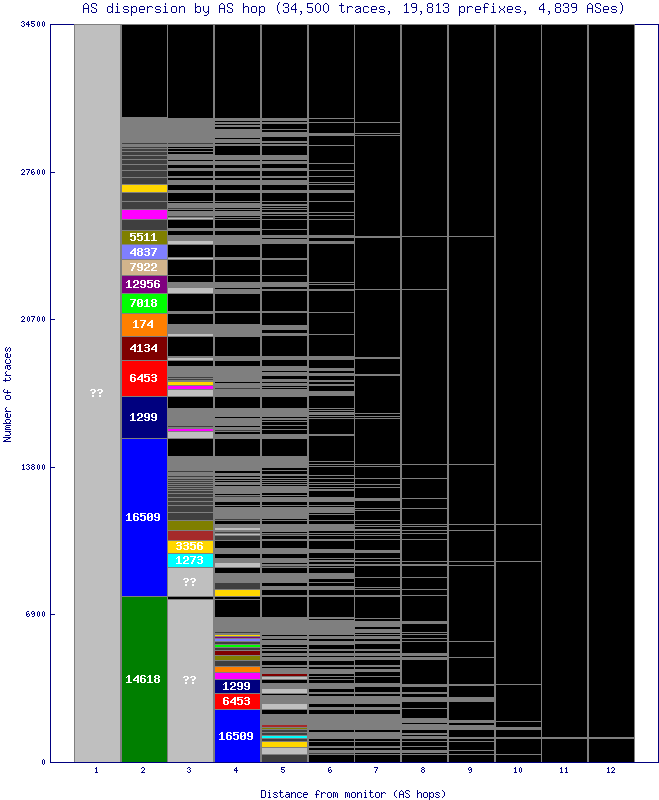Click the olive 5511 block
The height and width of the screenshot is (800, 659).
tap(144, 237)
